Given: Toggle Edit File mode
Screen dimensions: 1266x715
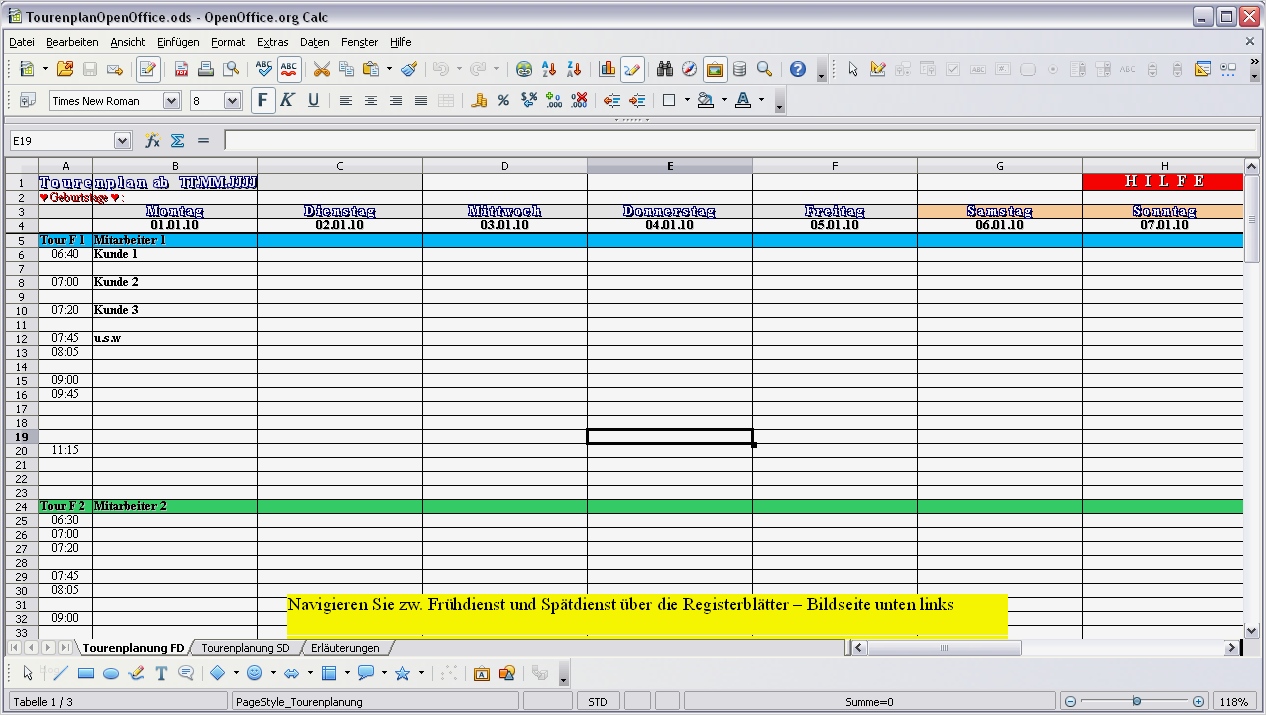Looking at the screenshot, I should (148, 69).
